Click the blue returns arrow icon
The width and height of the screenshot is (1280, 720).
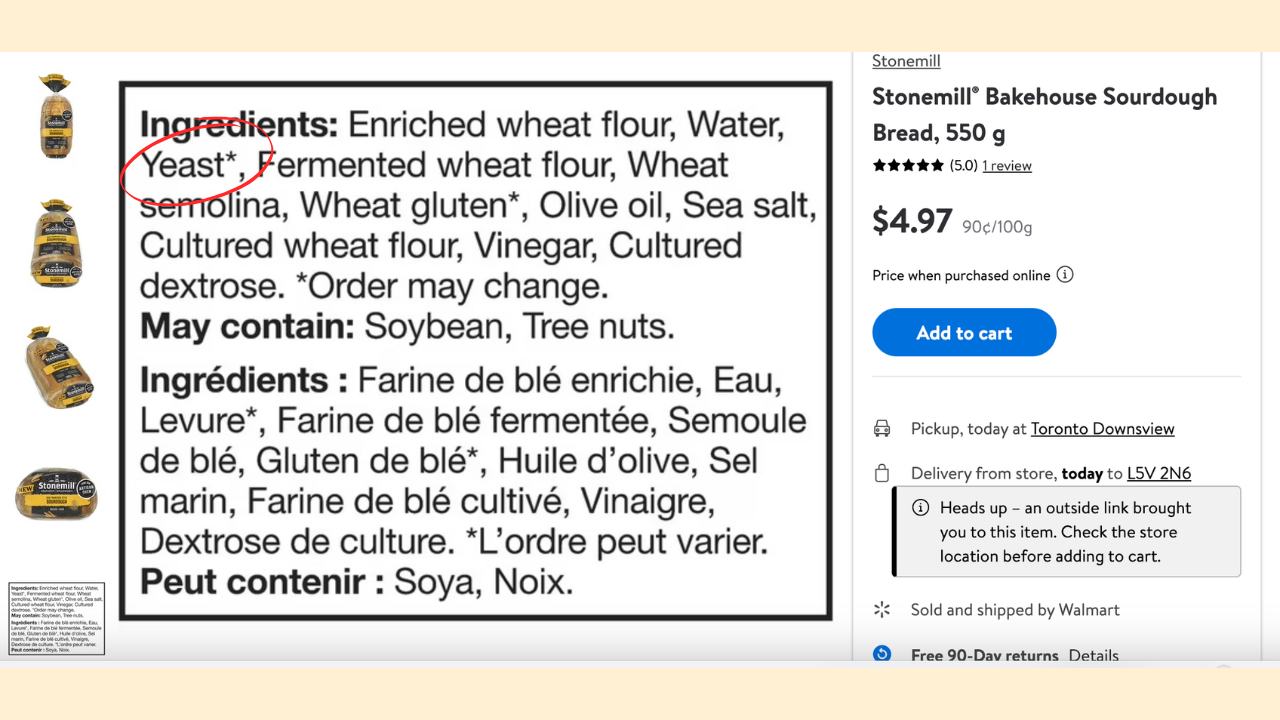pos(882,654)
